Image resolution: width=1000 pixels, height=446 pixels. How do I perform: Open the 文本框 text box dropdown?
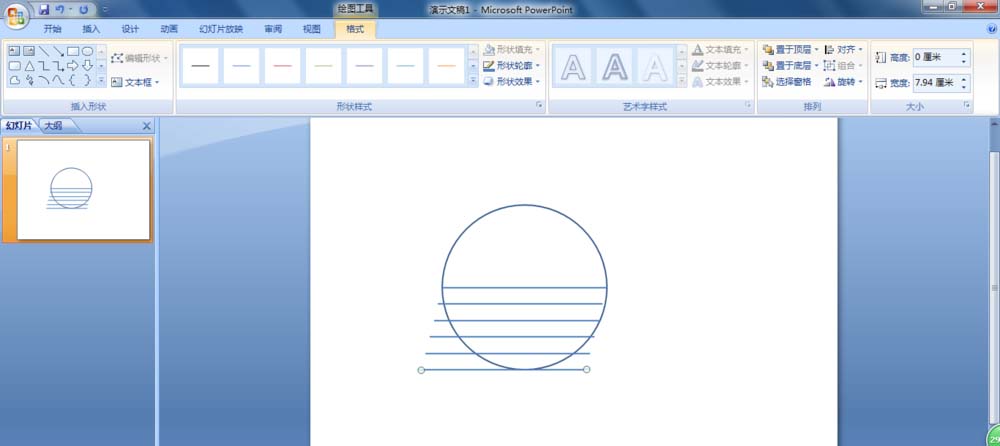coord(135,82)
